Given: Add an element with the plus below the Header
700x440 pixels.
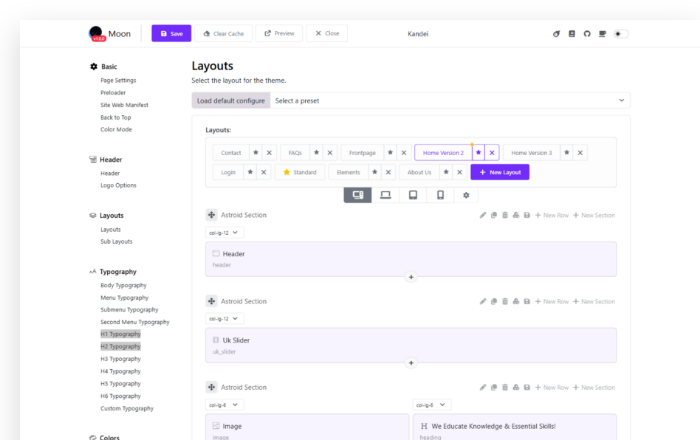Looking at the screenshot, I should coord(411,277).
